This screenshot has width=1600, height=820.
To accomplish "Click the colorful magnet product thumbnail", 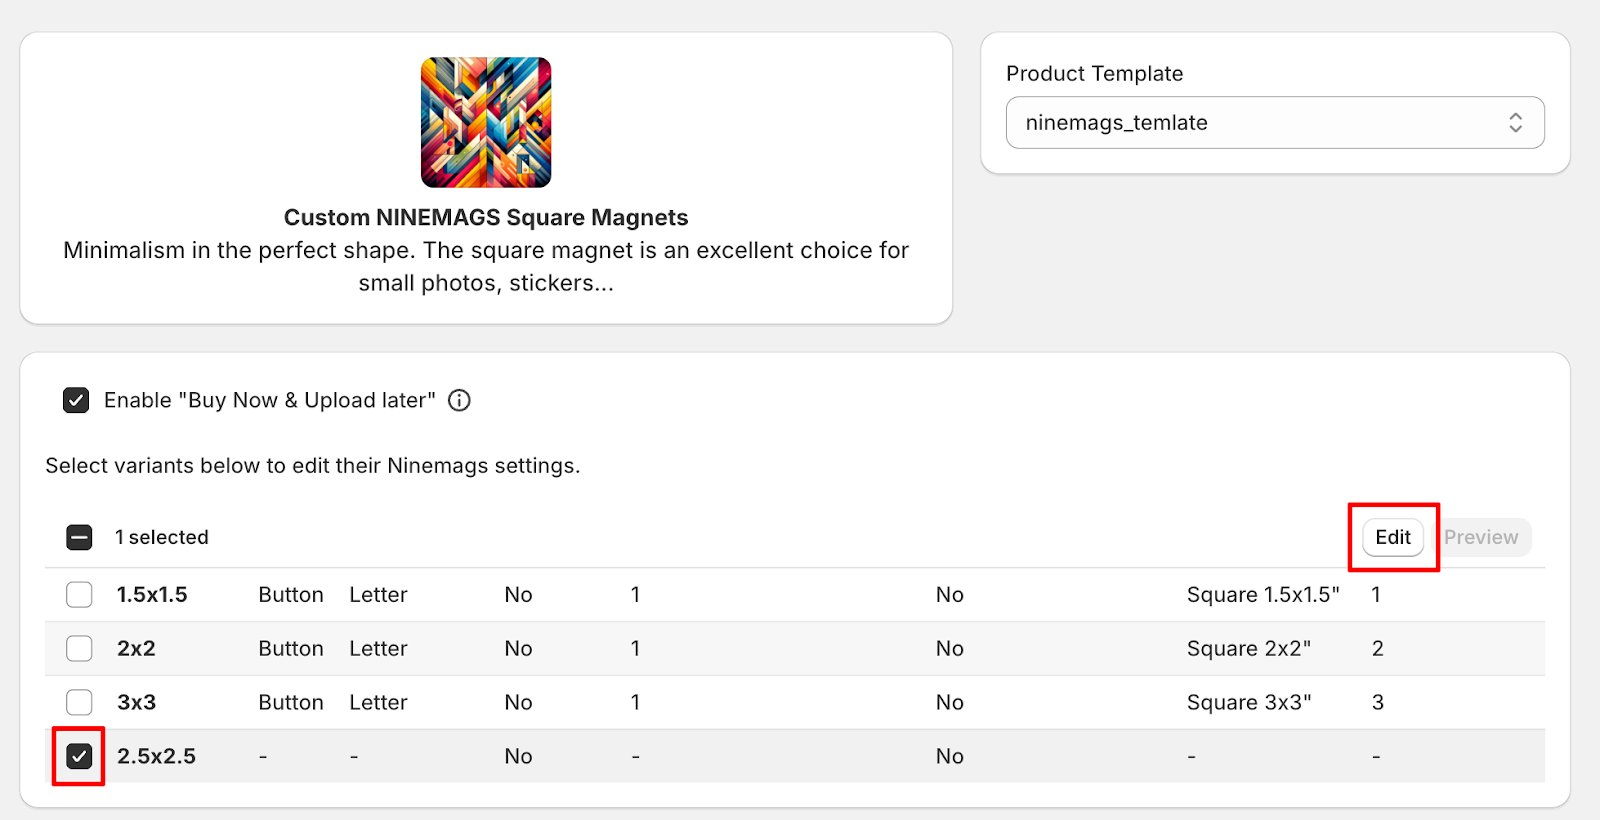I will 486,122.
